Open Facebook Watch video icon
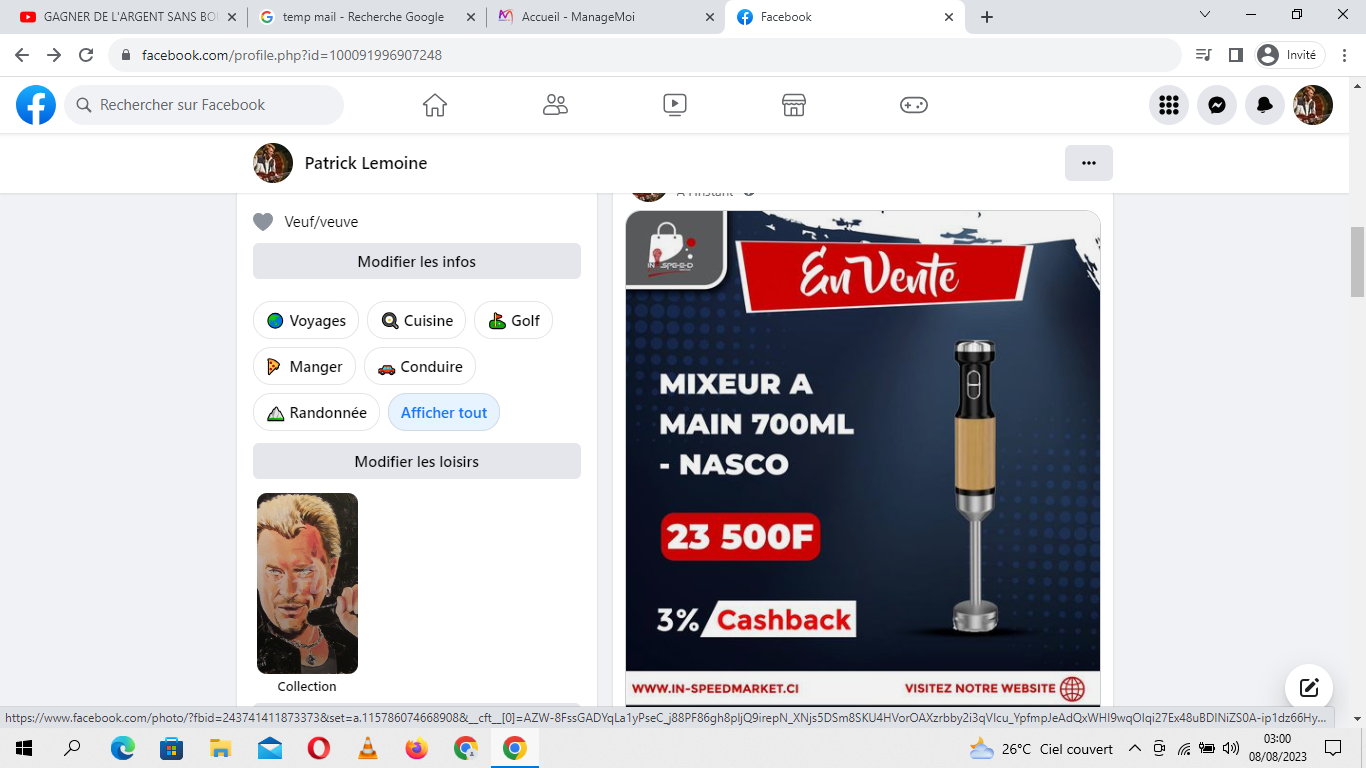 tap(675, 105)
